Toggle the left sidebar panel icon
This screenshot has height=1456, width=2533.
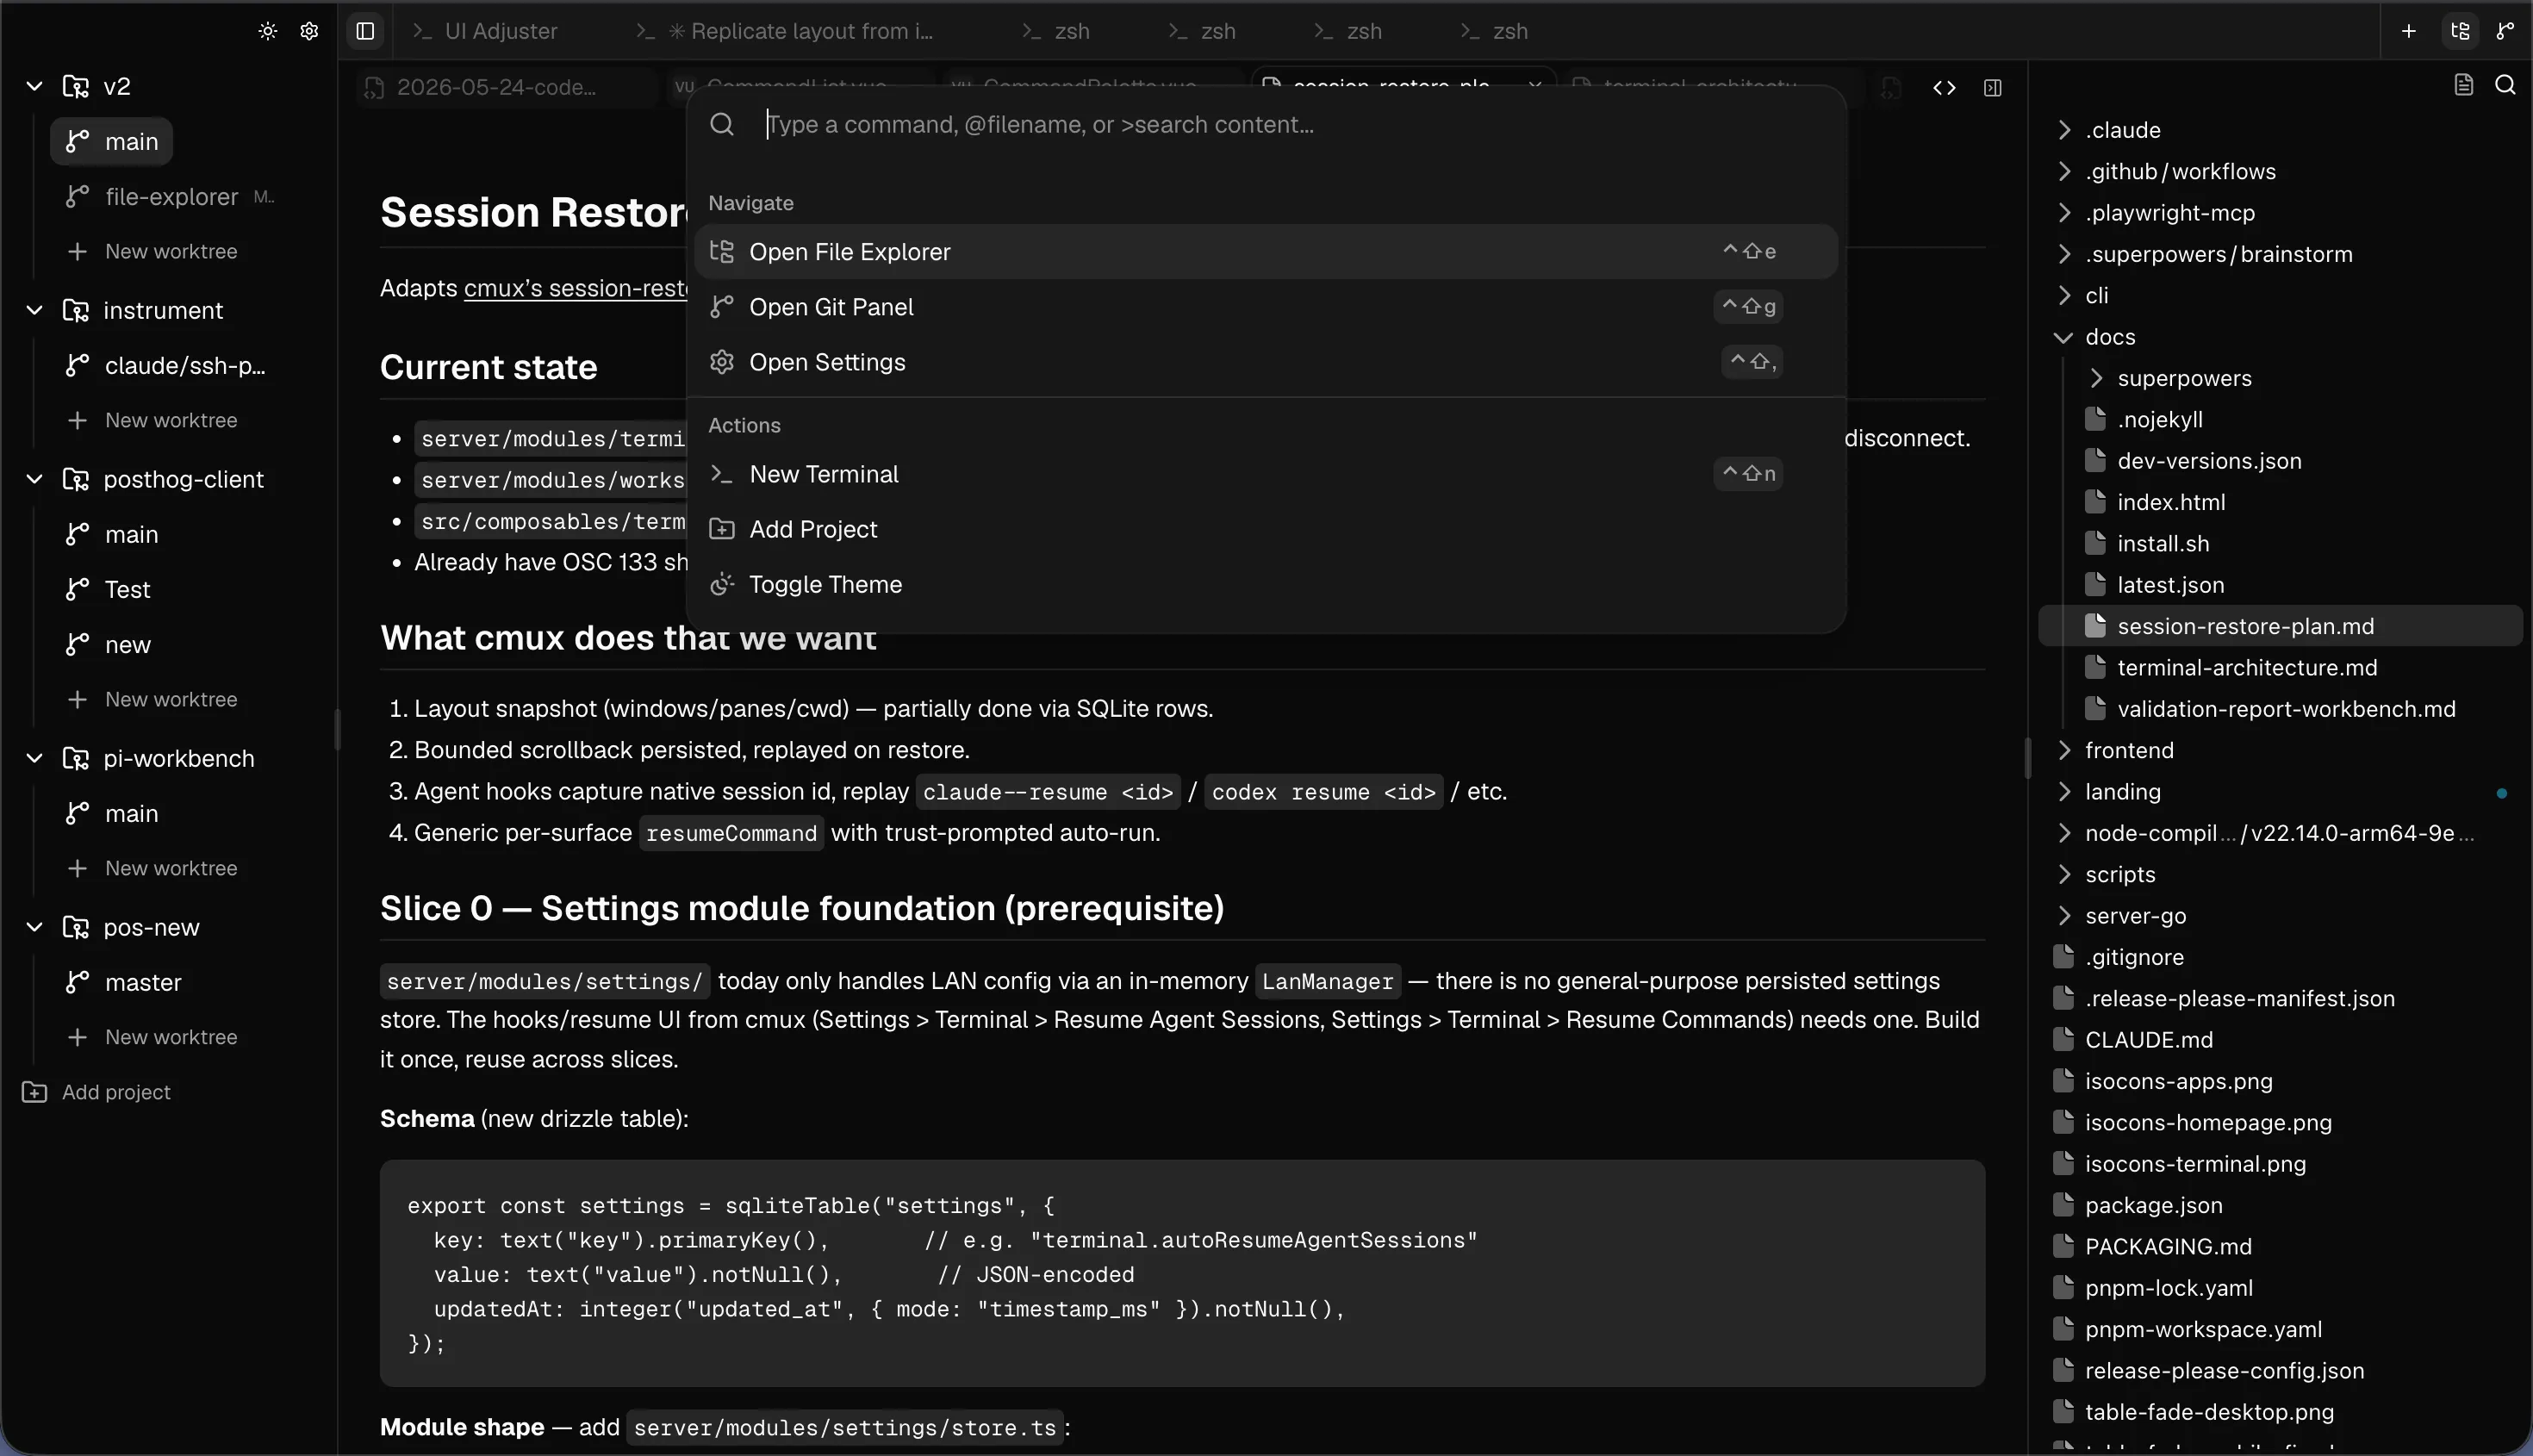(365, 31)
